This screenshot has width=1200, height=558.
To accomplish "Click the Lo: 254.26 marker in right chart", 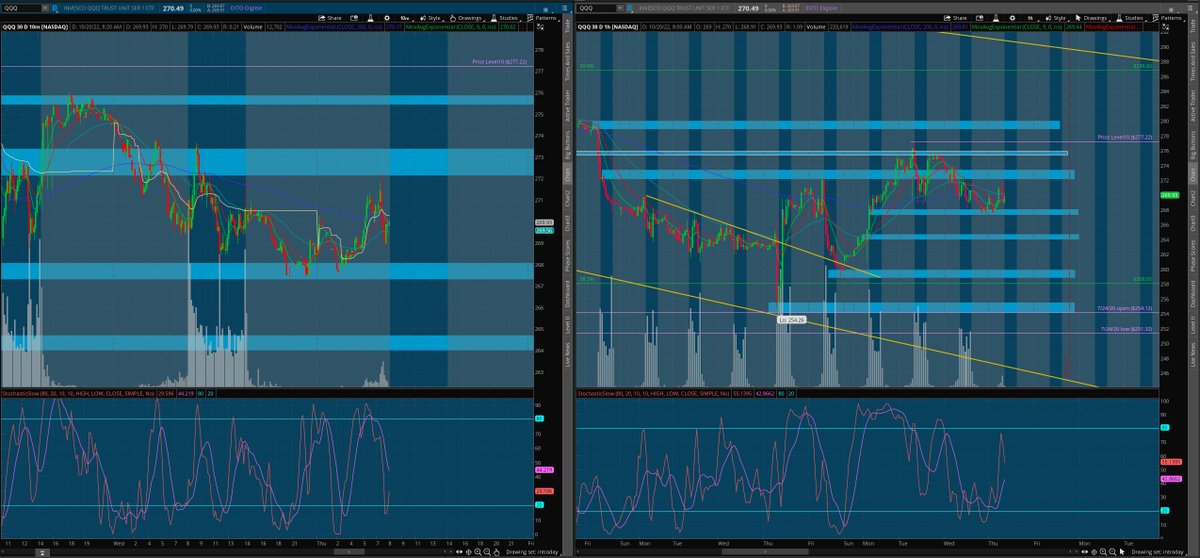I will (x=791, y=319).
